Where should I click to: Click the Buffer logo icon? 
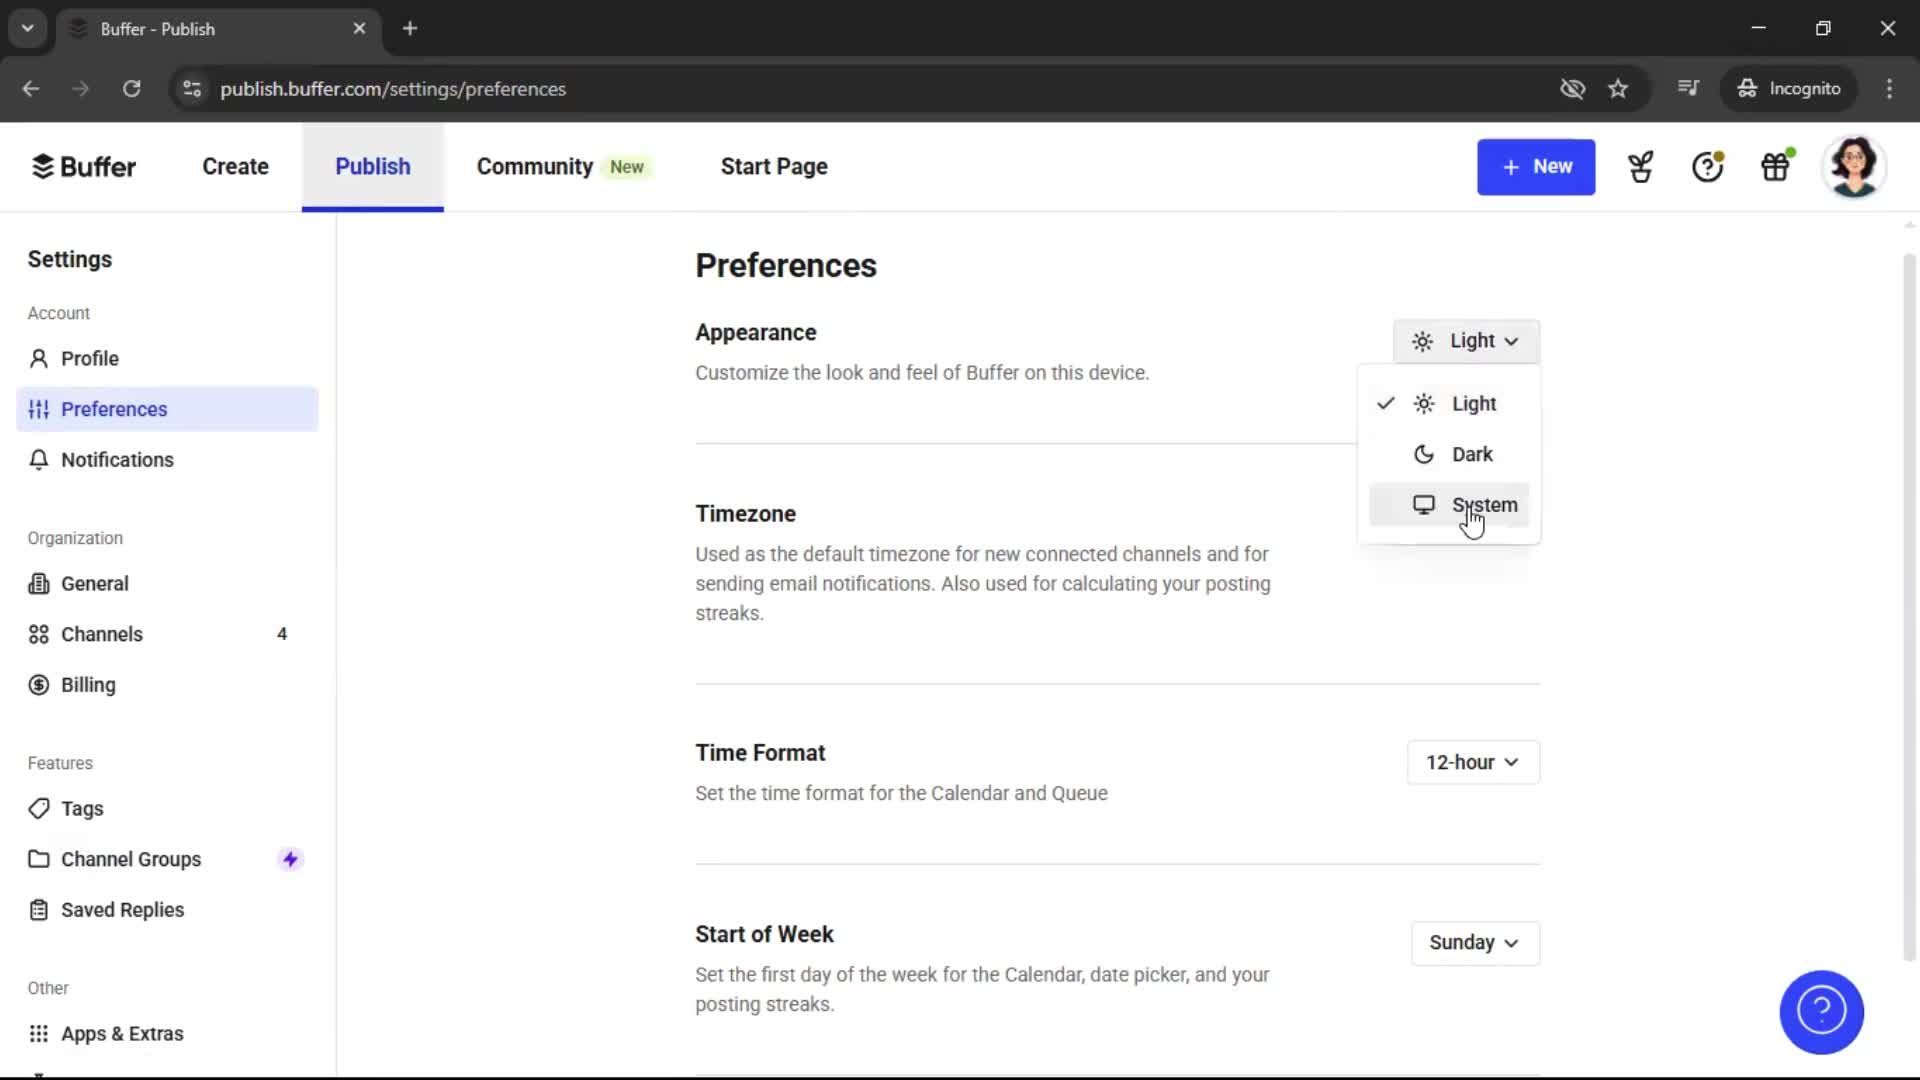click(42, 166)
